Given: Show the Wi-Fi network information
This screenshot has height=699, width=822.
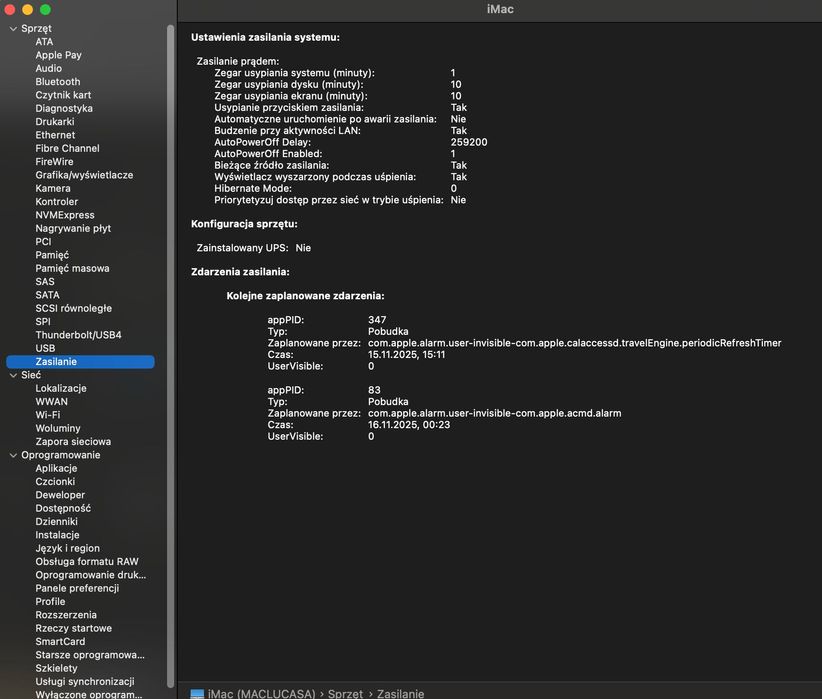Looking at the screenshot, I should click(x=48, y=415).
